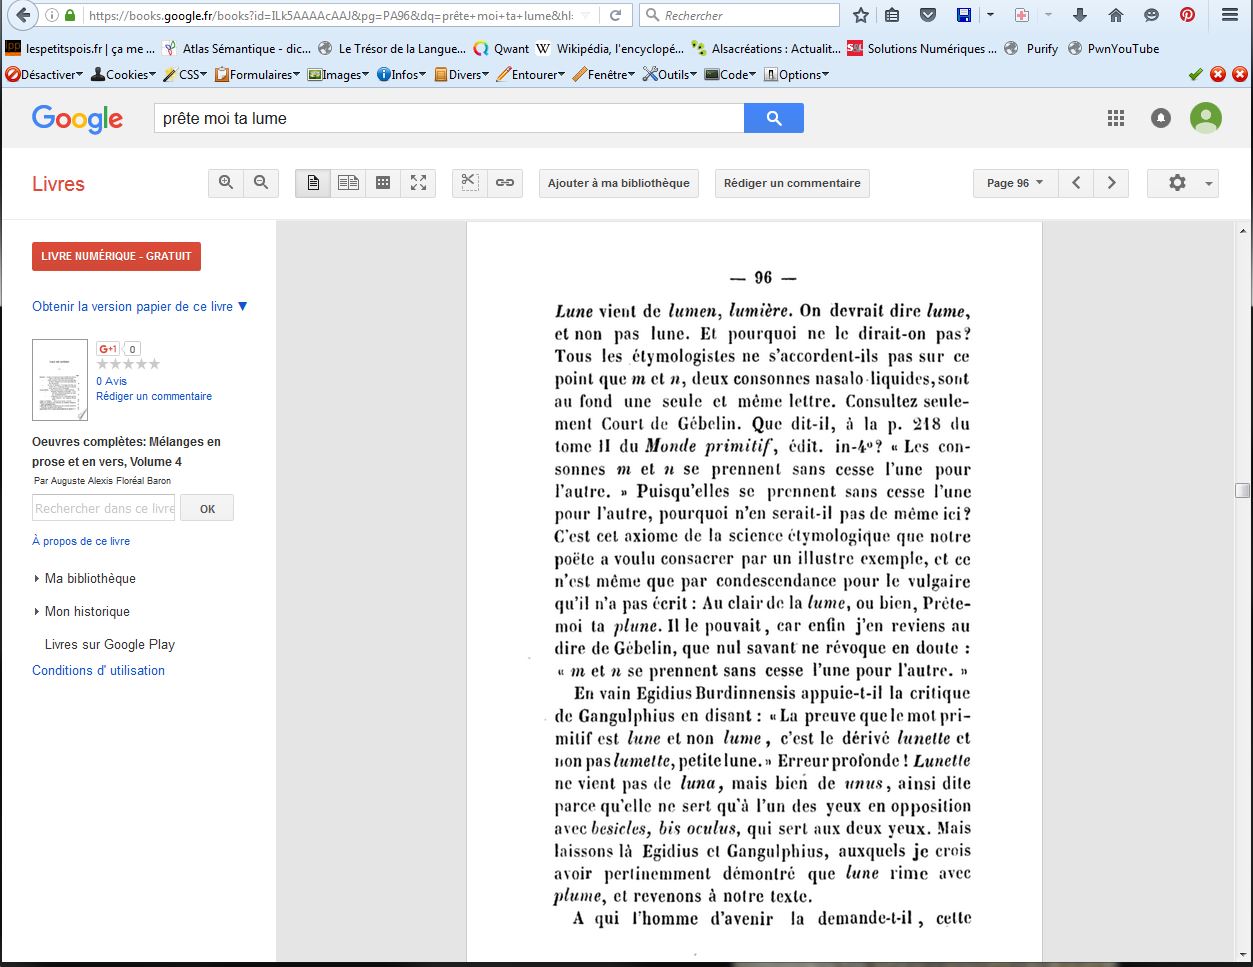Image resolution: width=1253 pixels, height=967 pixels.
Task: Click the Rechercher dans ce livre field
Action: (x=104, y=508)
